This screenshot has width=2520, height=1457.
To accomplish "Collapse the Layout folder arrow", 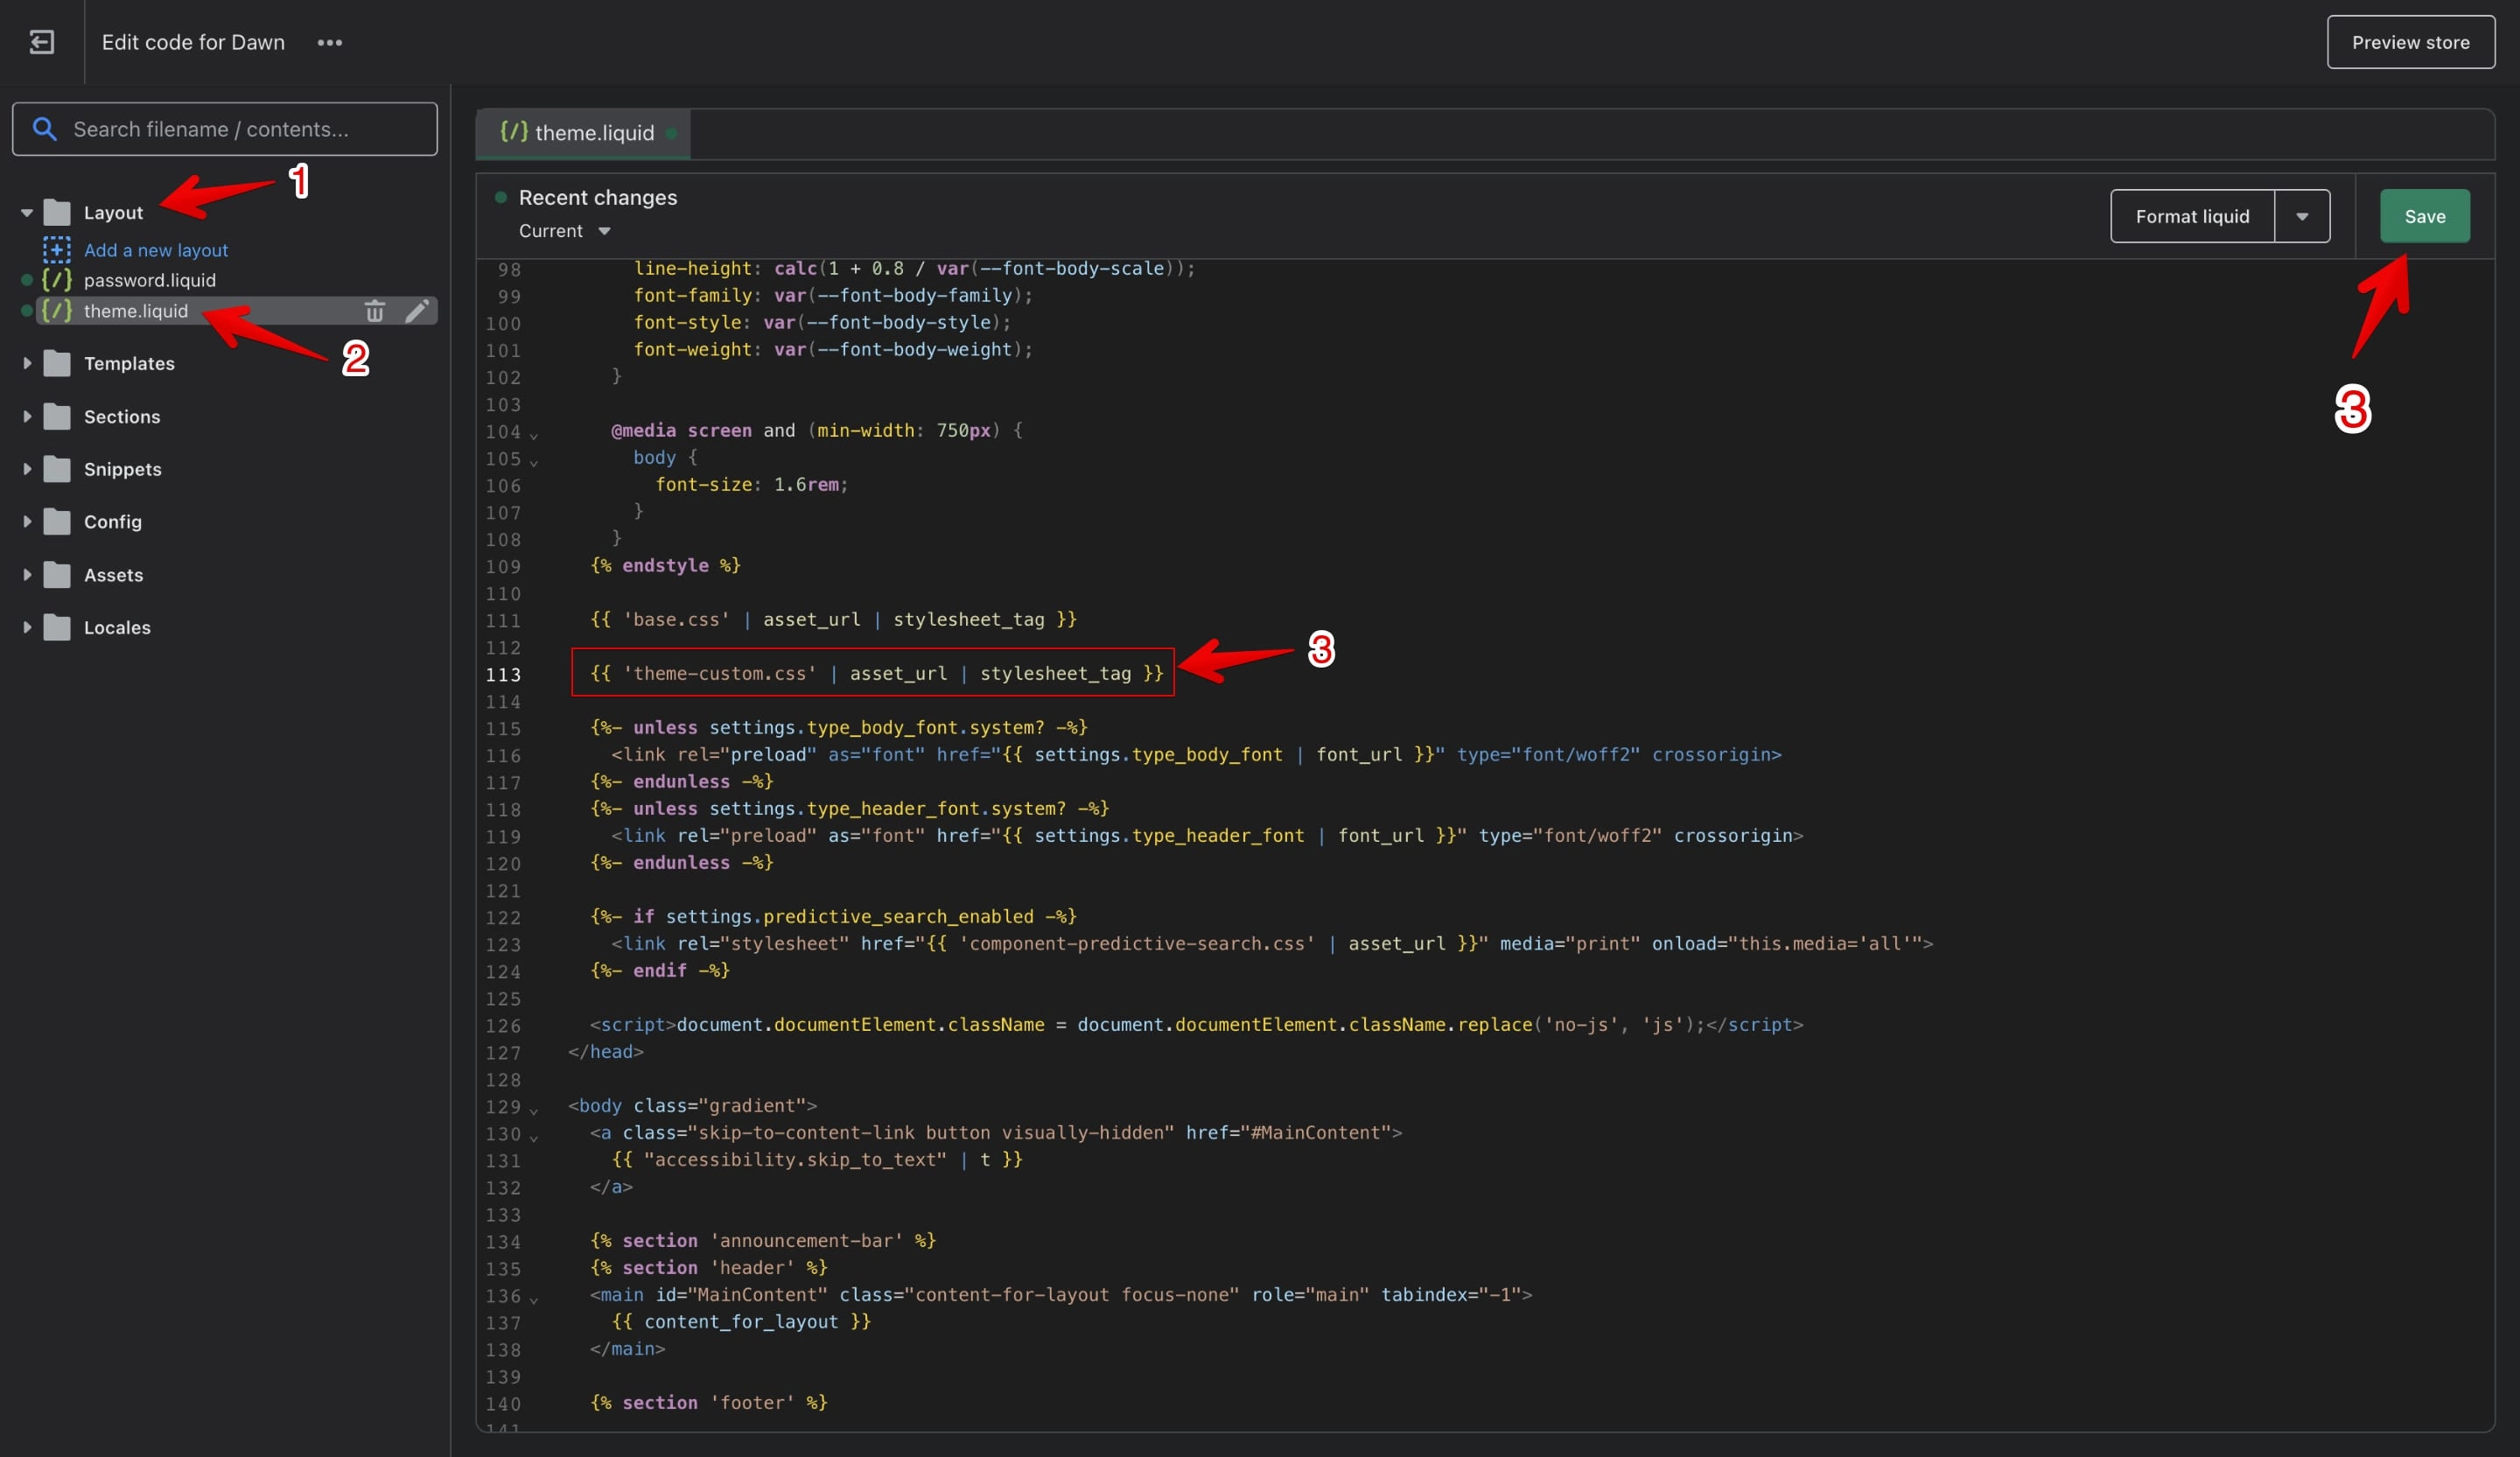I will (x=27, y=213).
